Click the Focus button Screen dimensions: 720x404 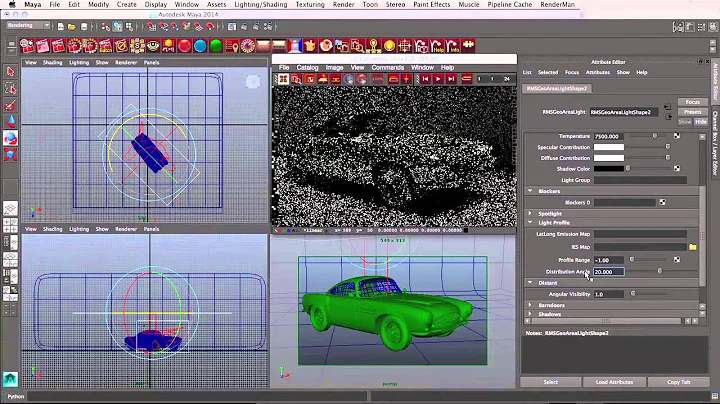coord(692,102)
